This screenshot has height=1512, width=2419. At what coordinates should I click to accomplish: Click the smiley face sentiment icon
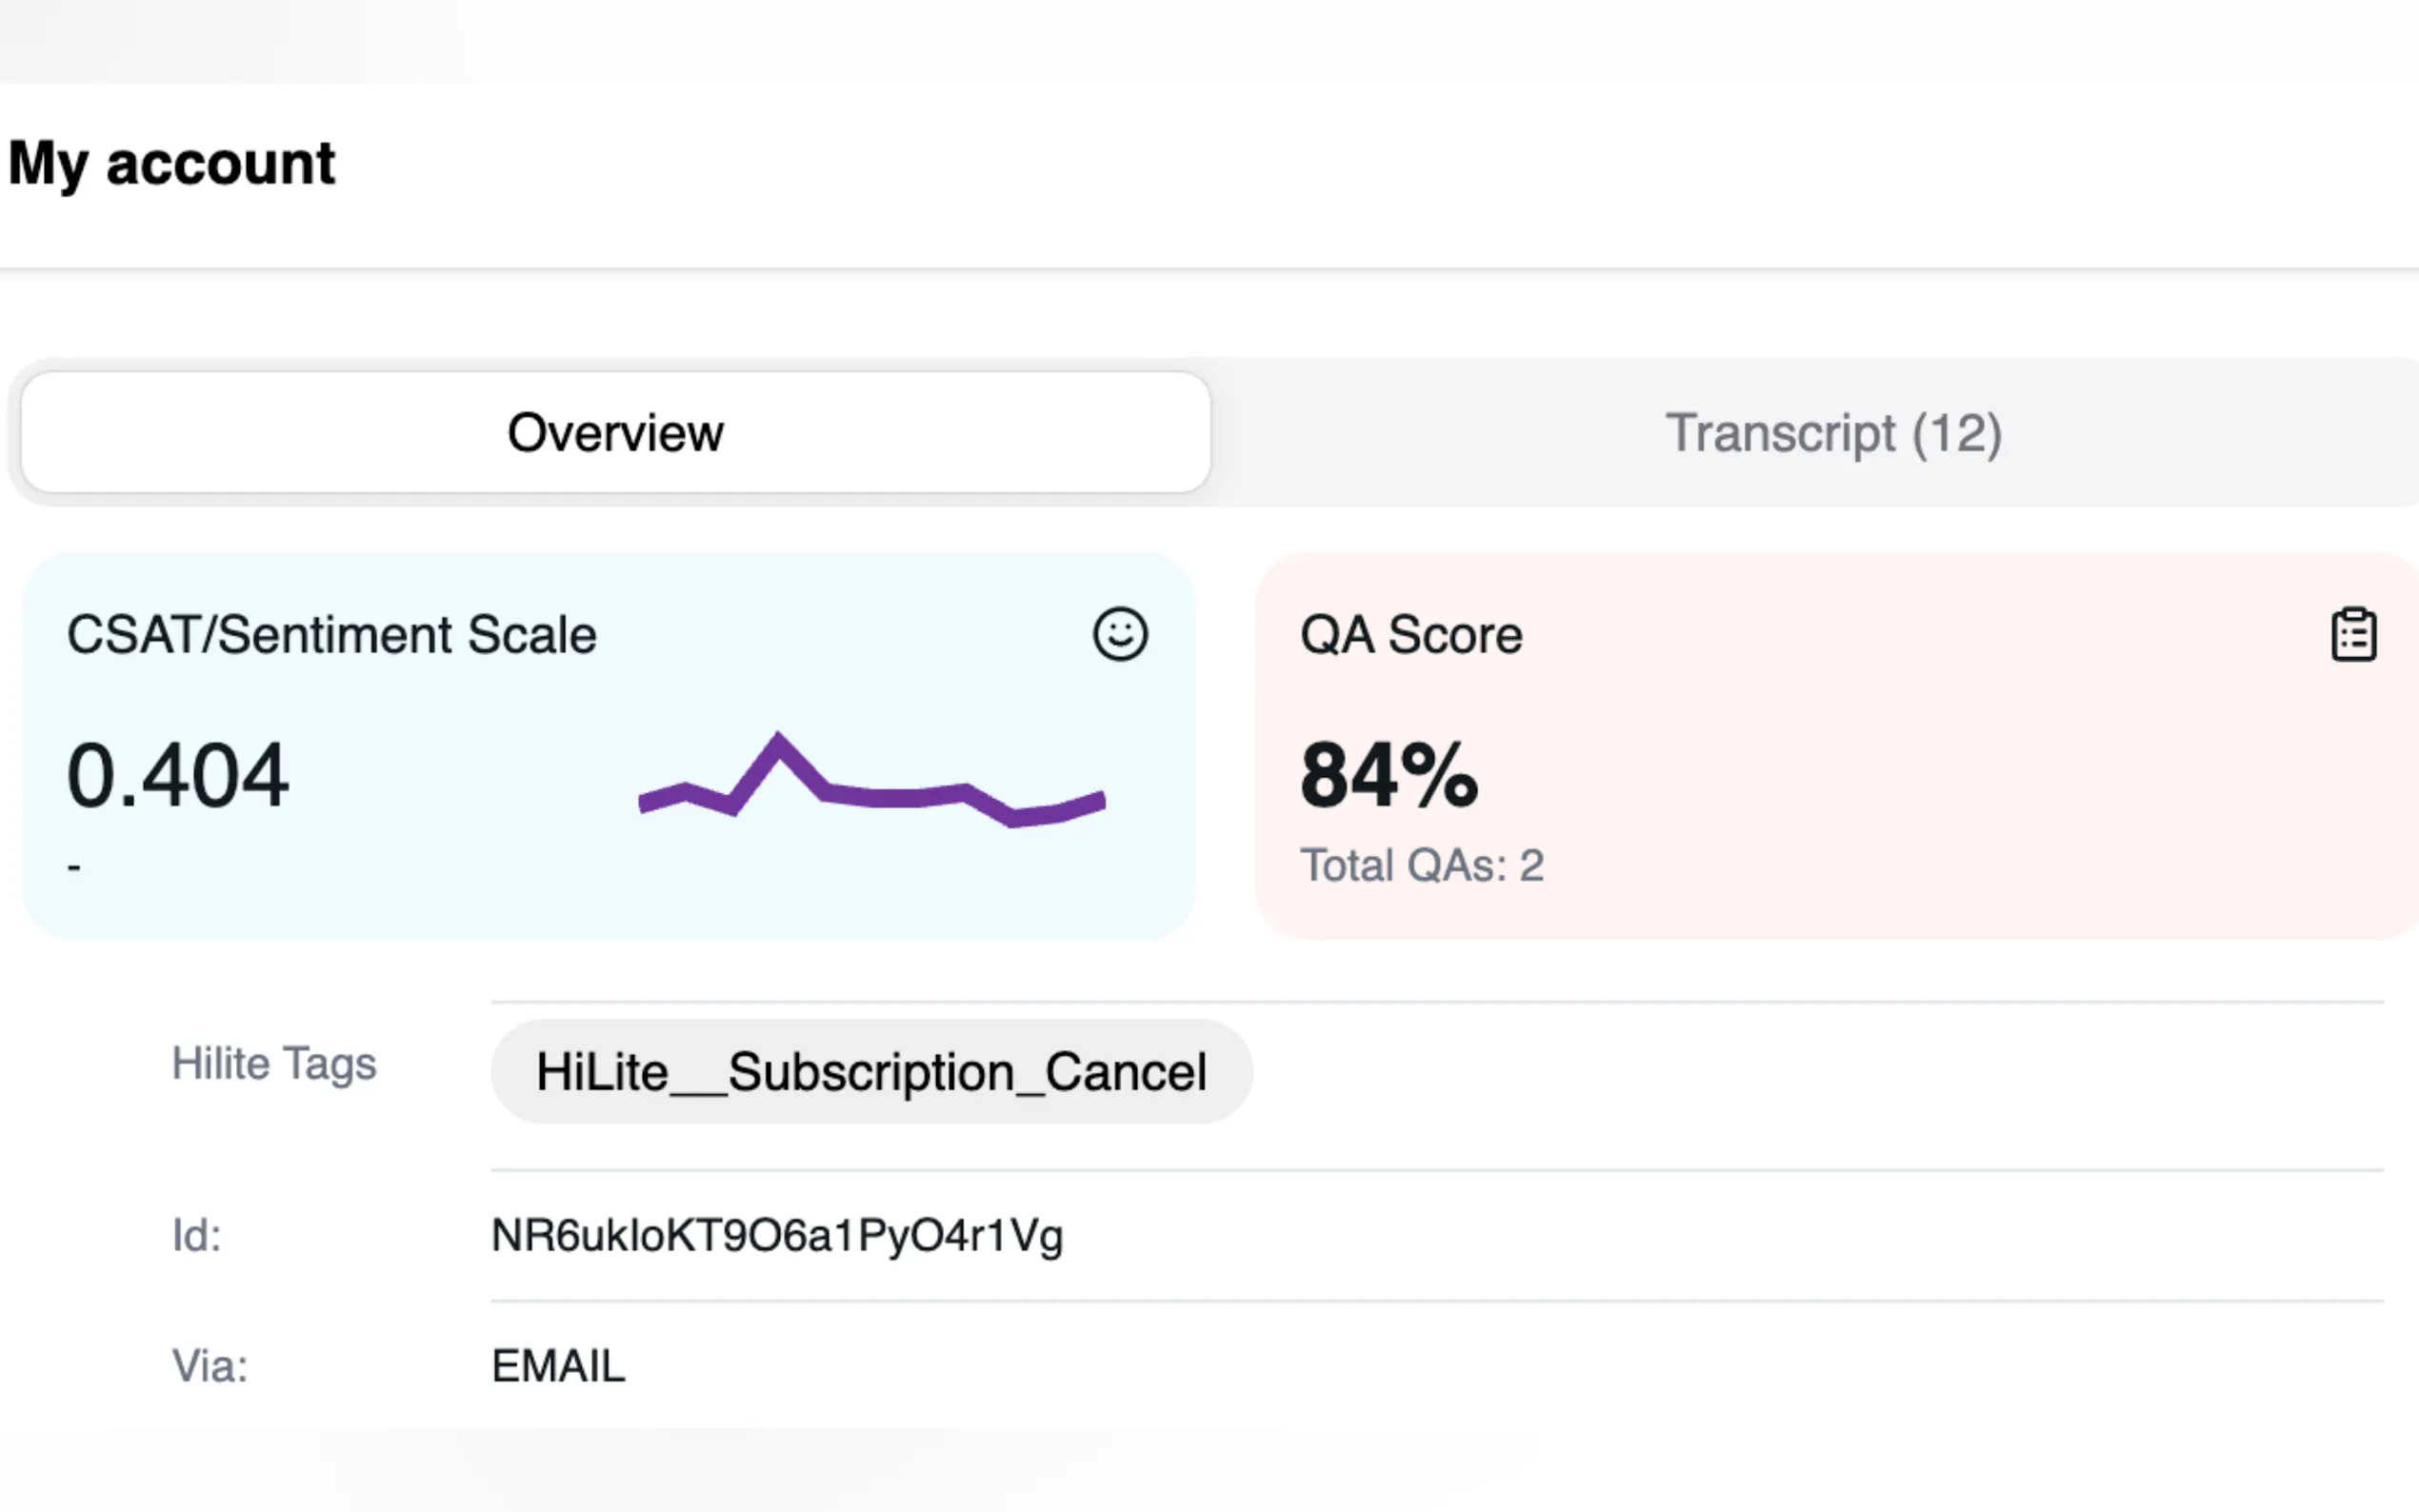pos(1119,634)
